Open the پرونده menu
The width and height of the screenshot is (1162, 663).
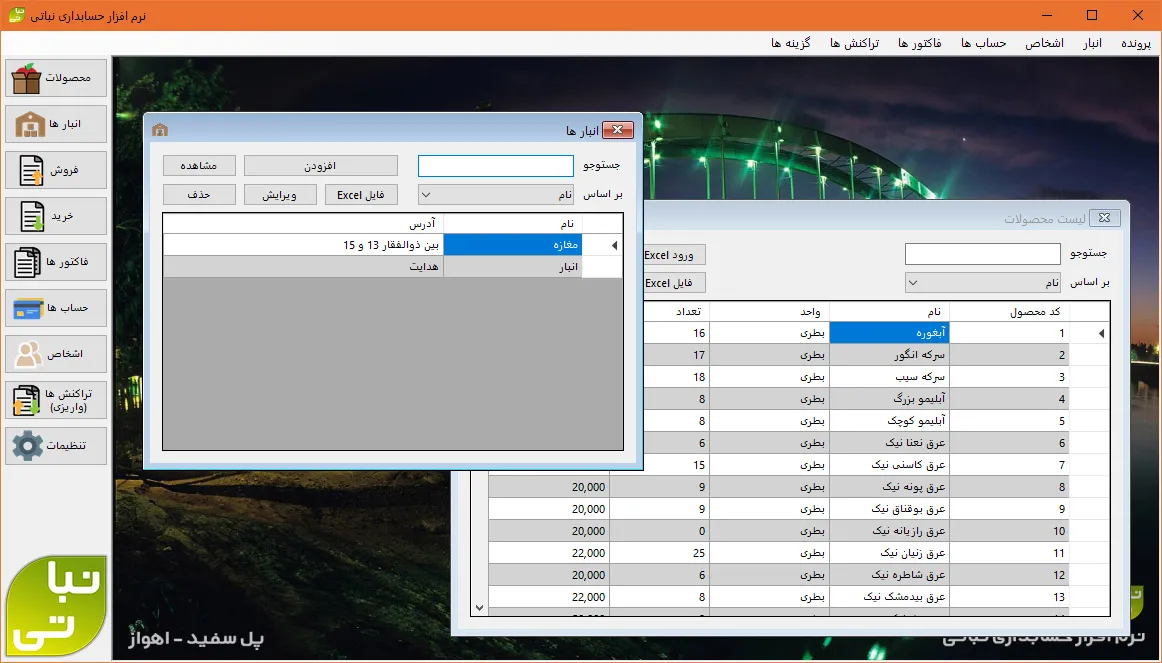tap(1135, 43)
